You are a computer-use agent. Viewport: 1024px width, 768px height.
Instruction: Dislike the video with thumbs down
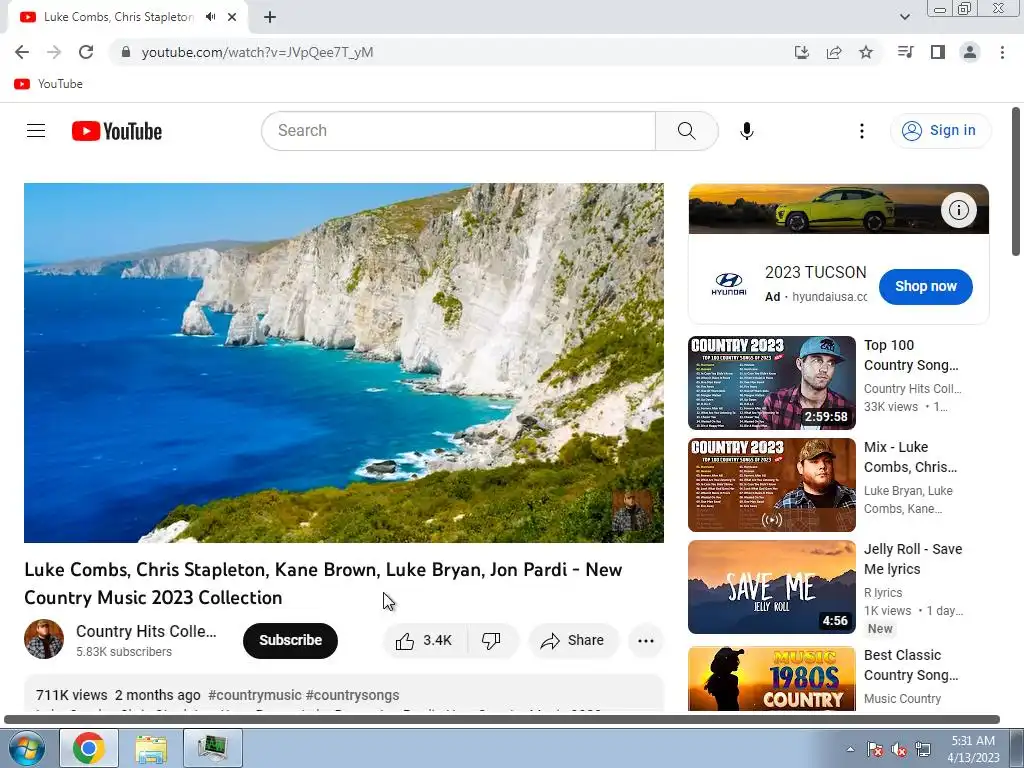tap(492, 641)
